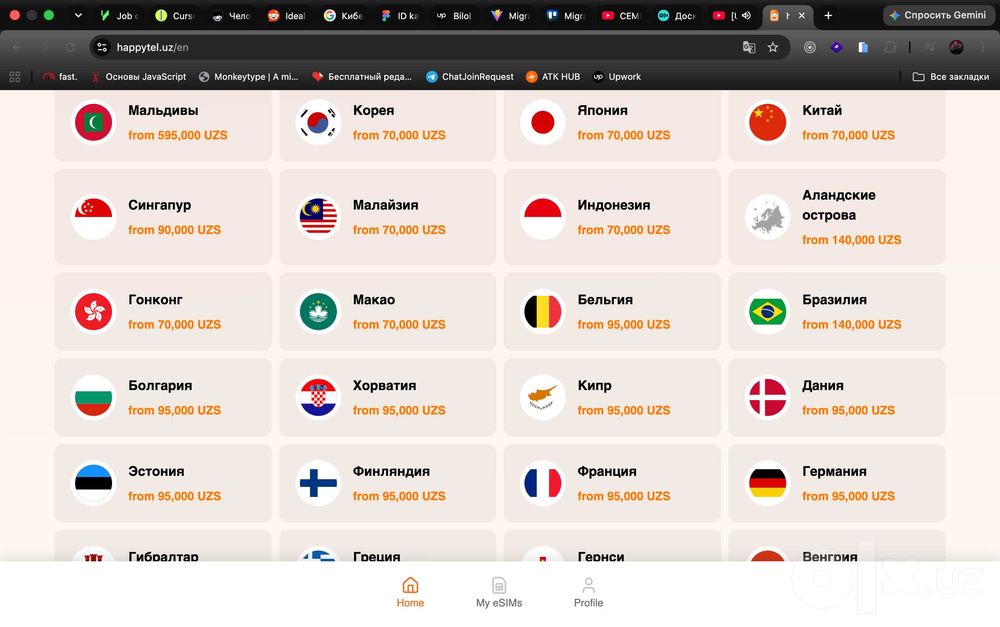Image resolution: width=1000 pixels, height=627 pixels.
Task: Click the Bulgaria flag icon
Action: pos(94,397)
